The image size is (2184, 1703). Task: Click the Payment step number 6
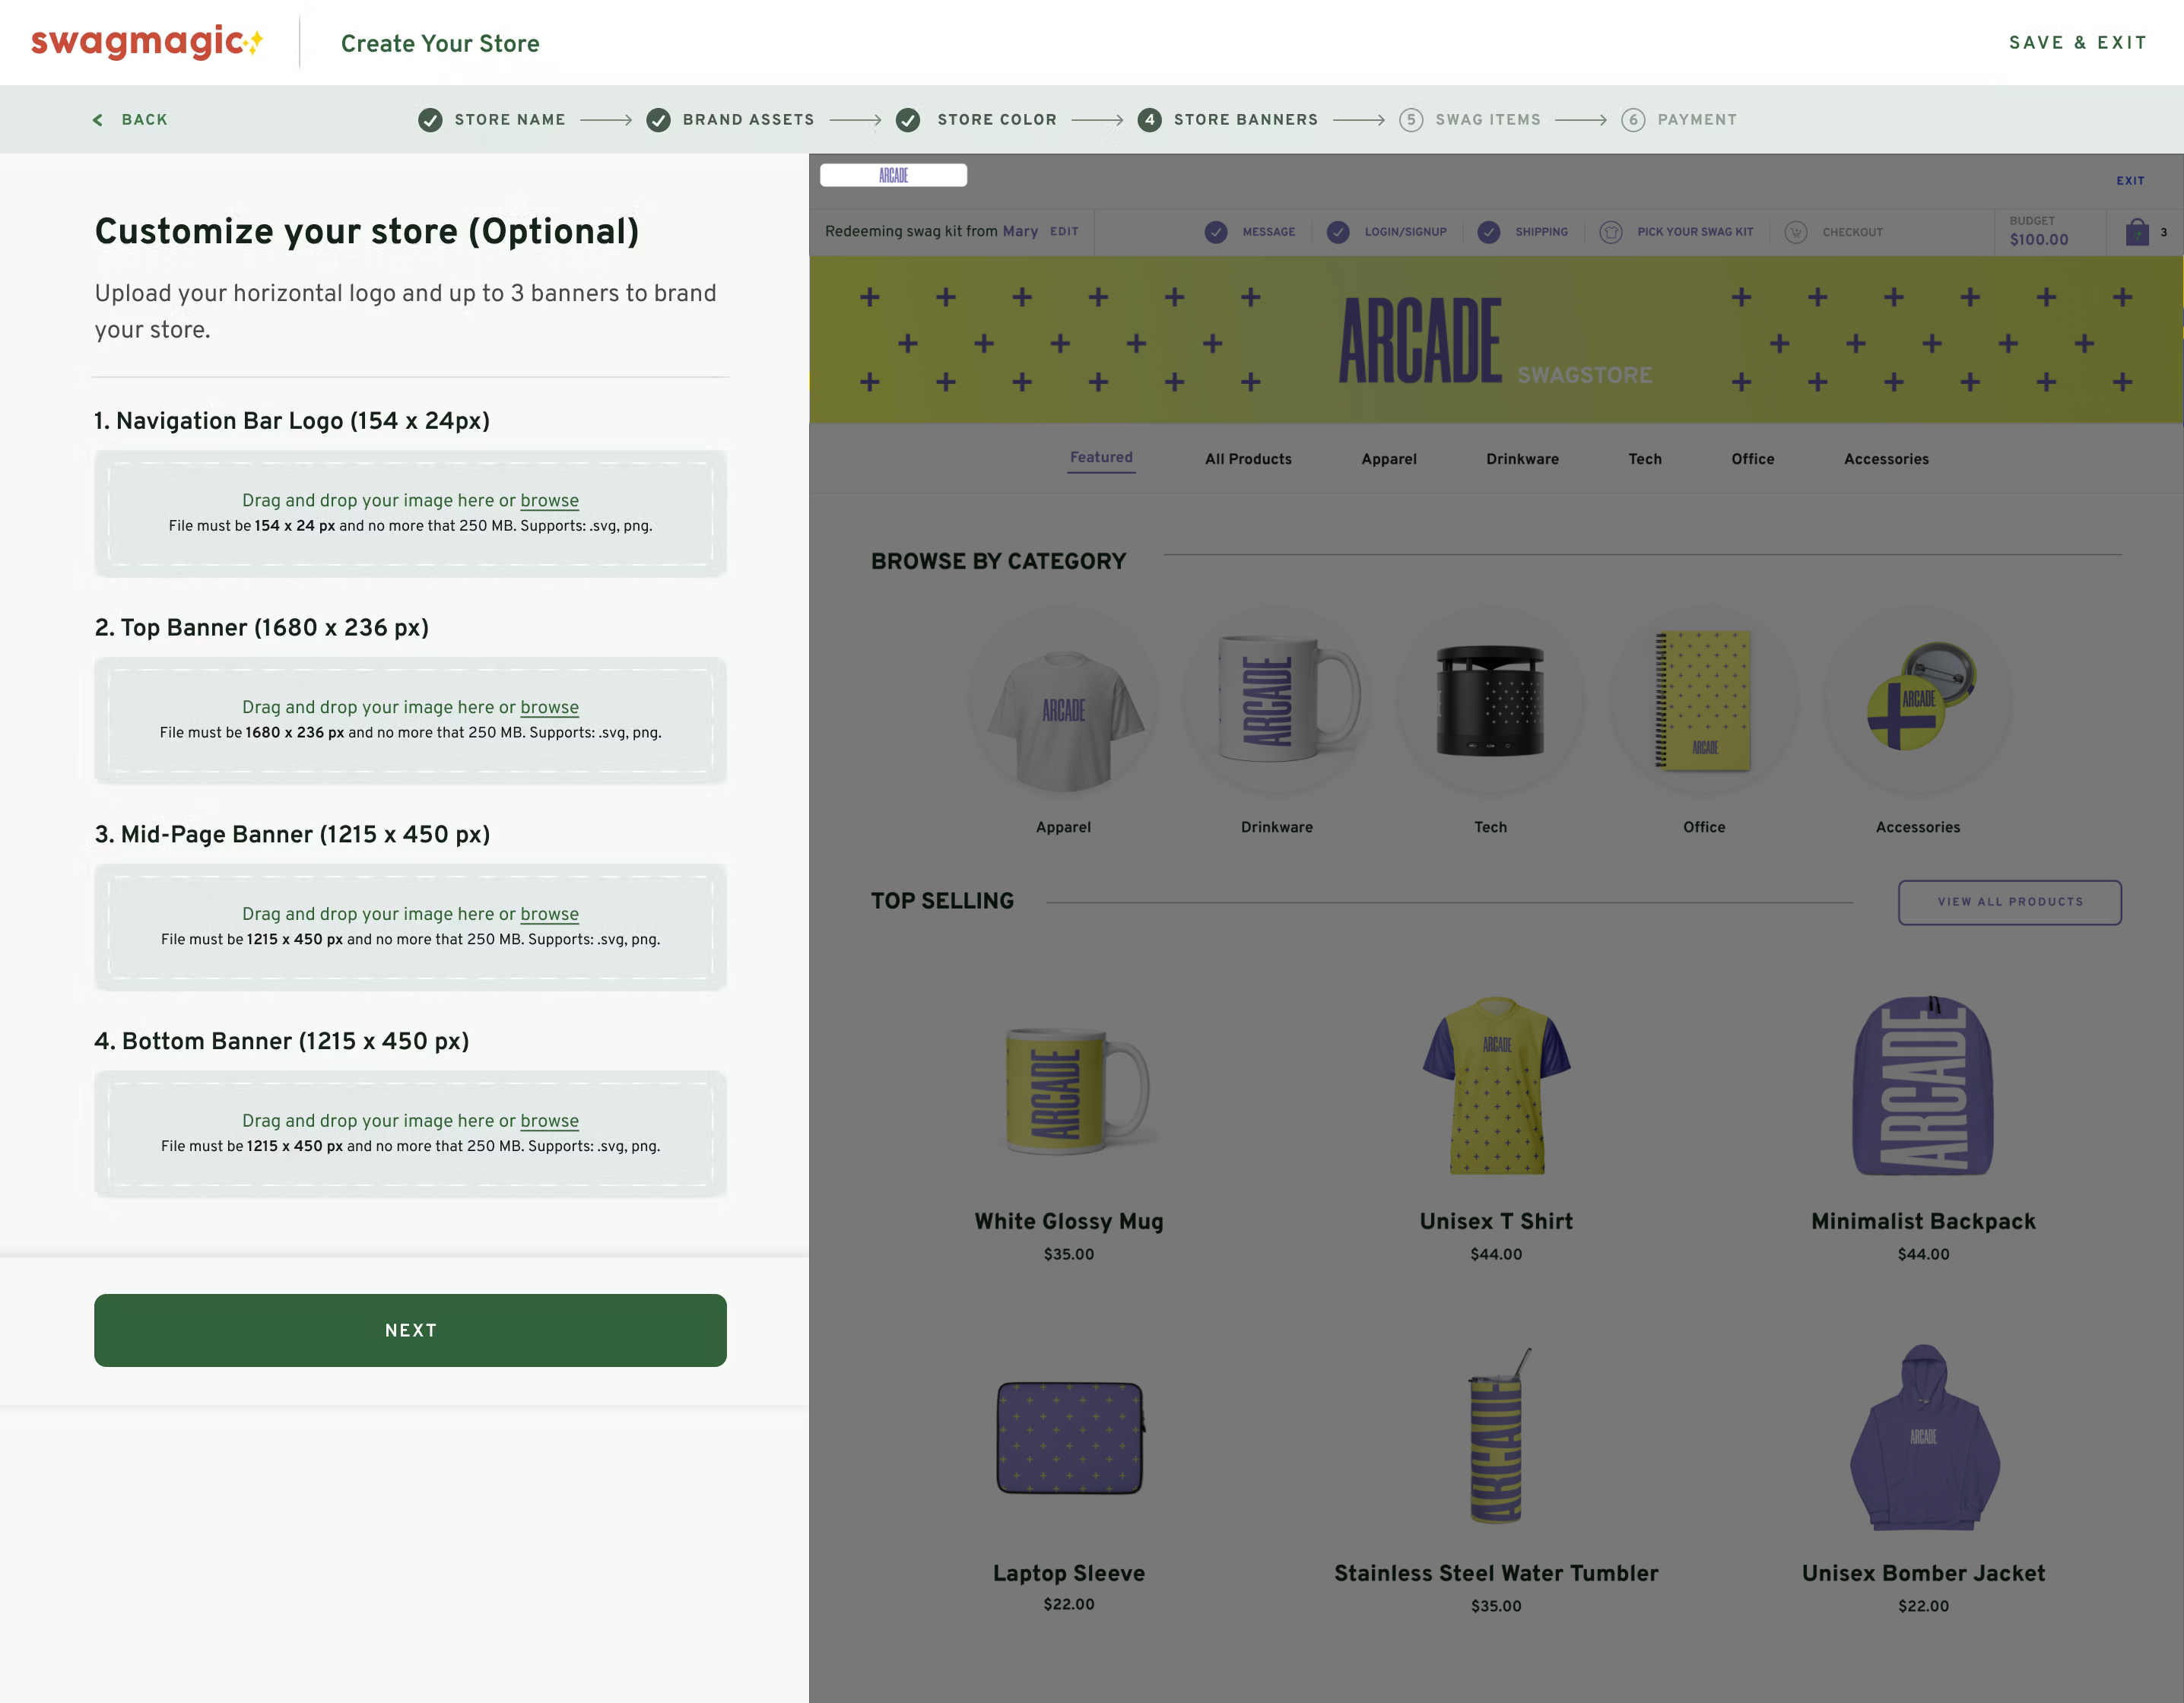pyautogui.click(x=1633, y=120)
